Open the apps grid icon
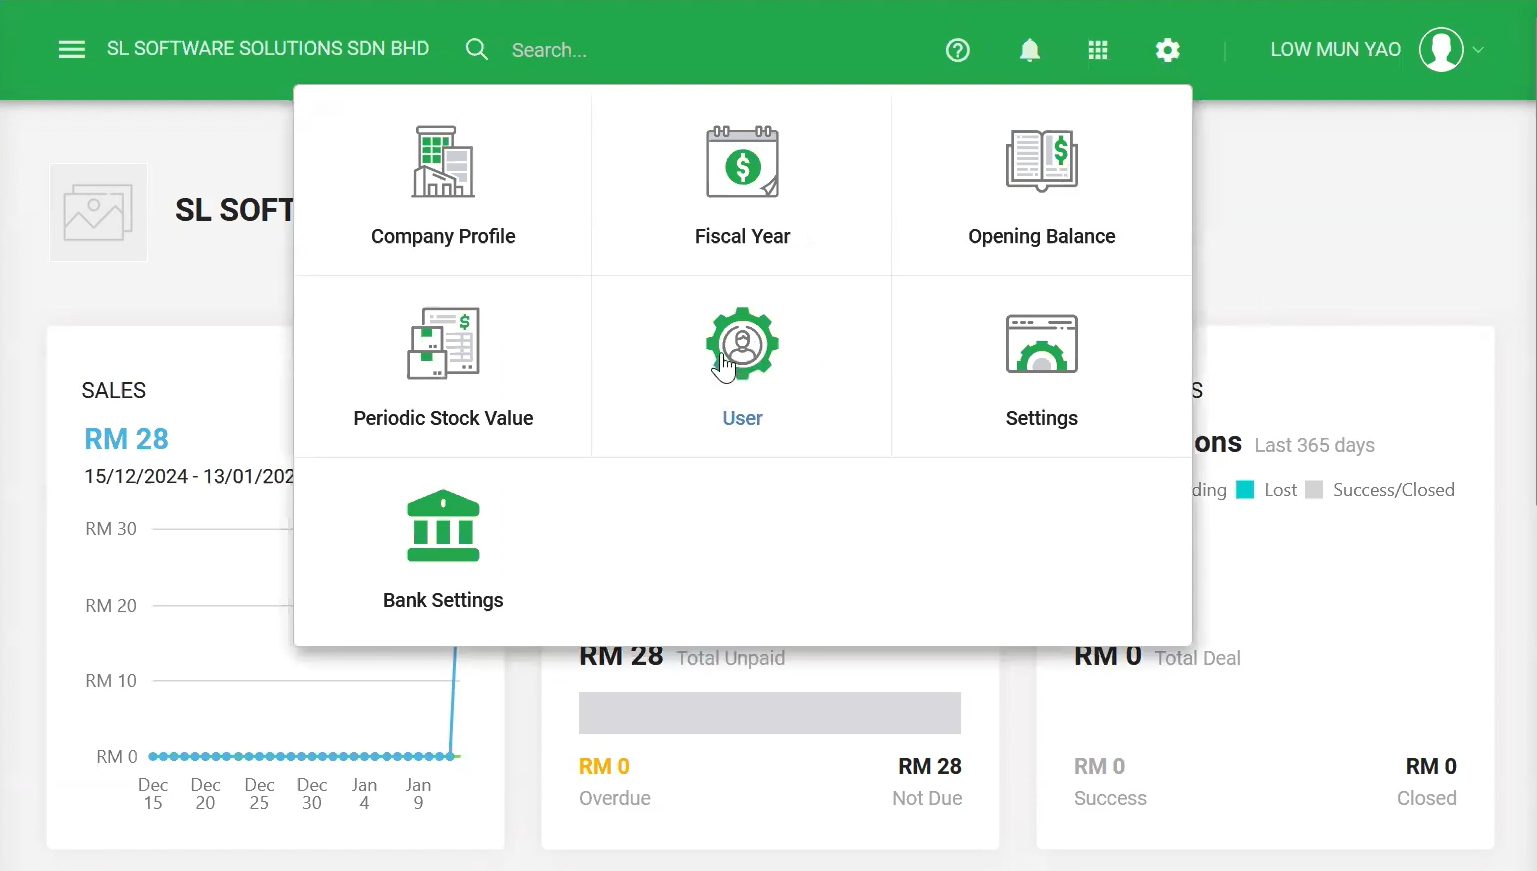The height and width of the screenshot is (871, 1537). point(1098,50)
